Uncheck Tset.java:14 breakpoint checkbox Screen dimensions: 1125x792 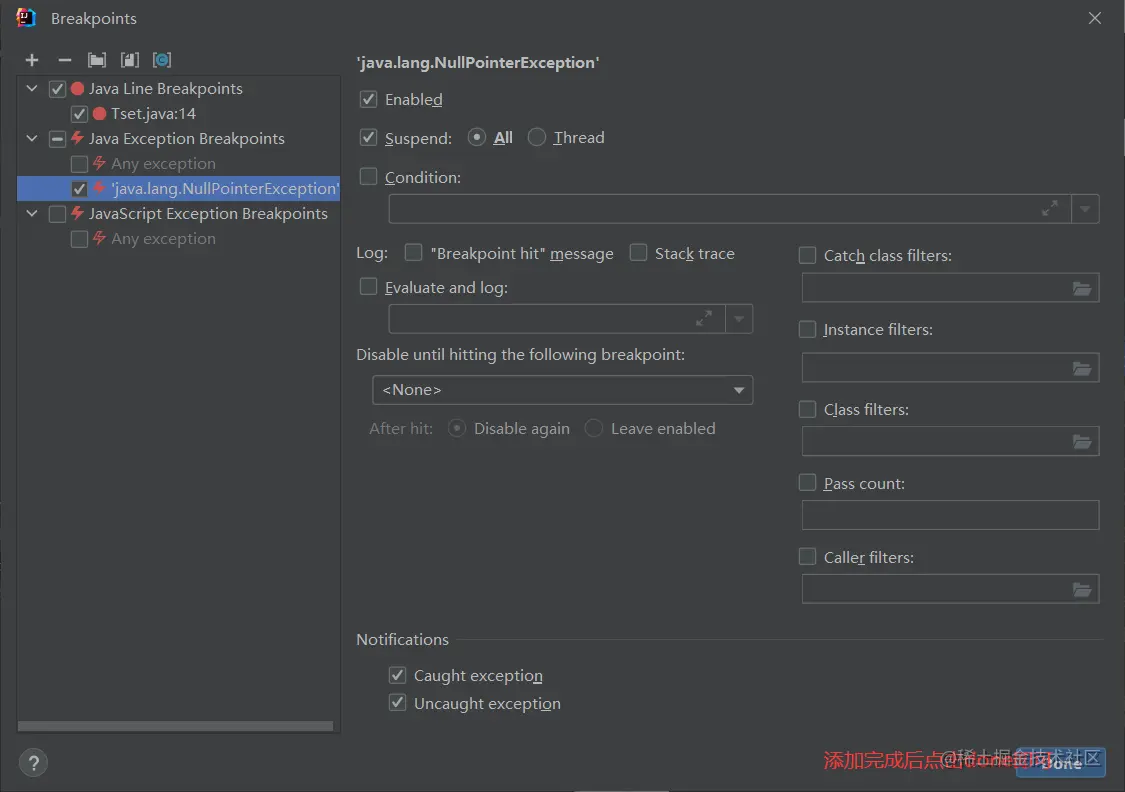point(80,114)
